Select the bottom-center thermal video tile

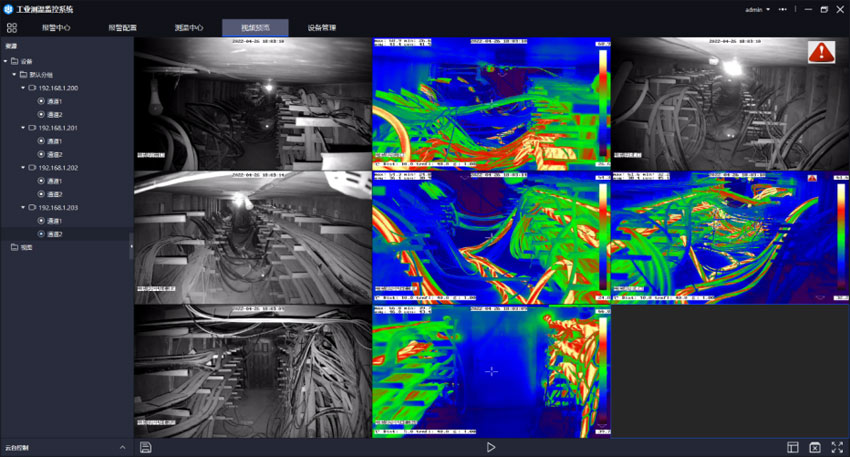pyautogui.click(x=491, y=371)
